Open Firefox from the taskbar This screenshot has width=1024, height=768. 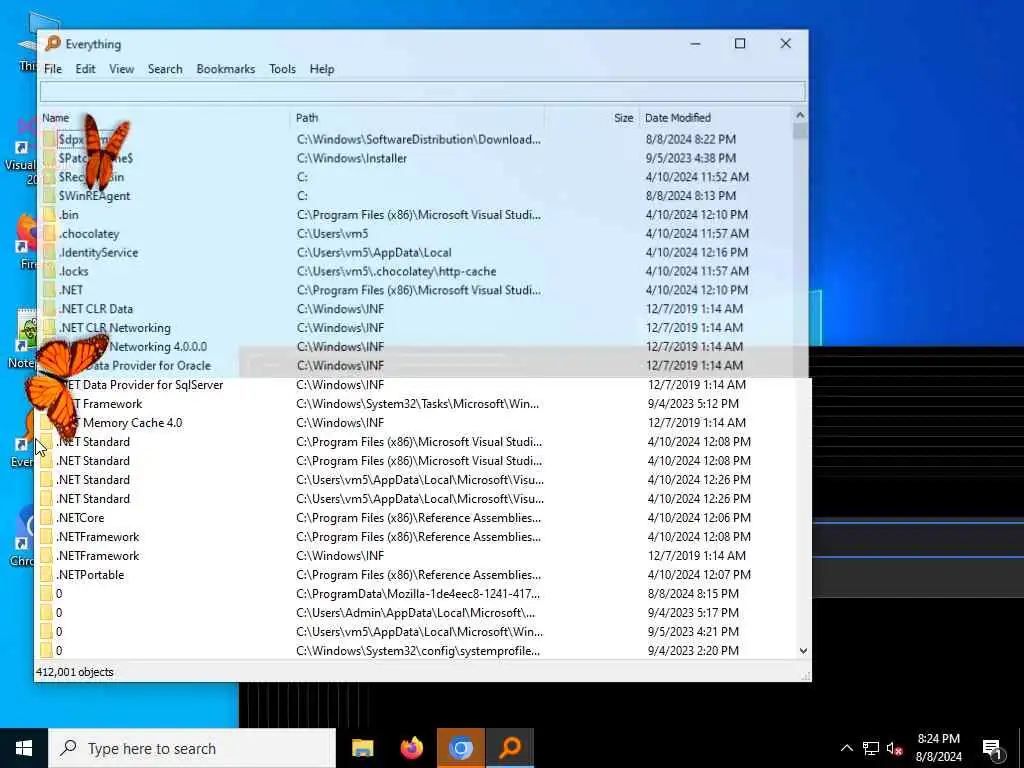(x=411, y=748)
